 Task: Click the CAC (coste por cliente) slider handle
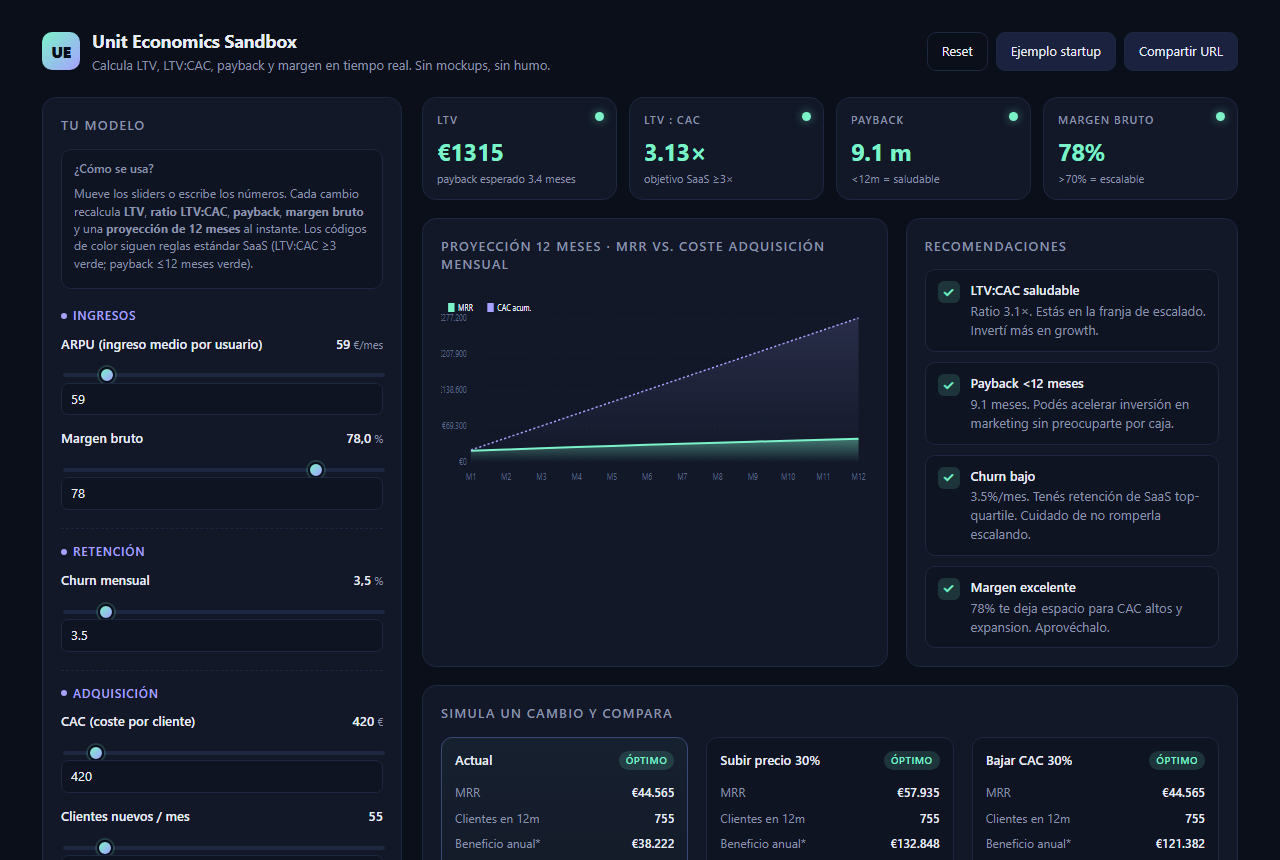tap(96, 752)
